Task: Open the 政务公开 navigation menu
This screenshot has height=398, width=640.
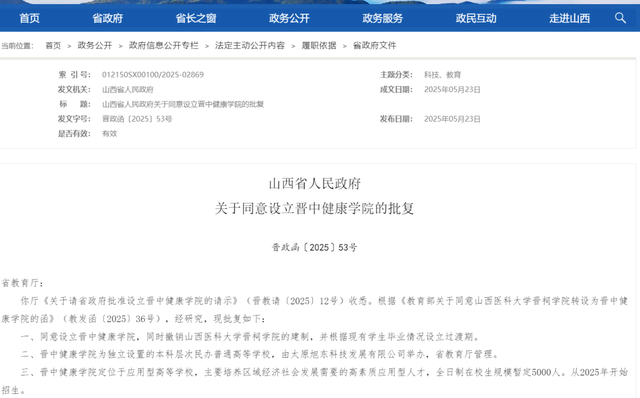Action: [x=289, y=18]
